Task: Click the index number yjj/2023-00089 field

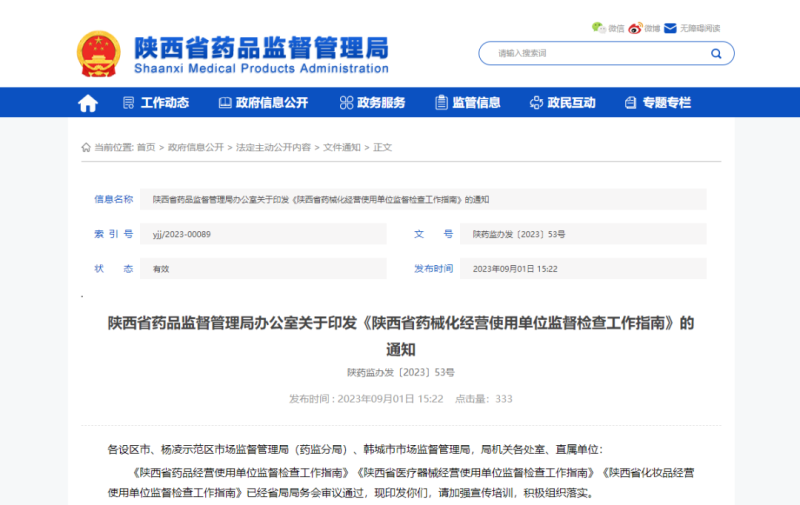Action: click(181, 234)
